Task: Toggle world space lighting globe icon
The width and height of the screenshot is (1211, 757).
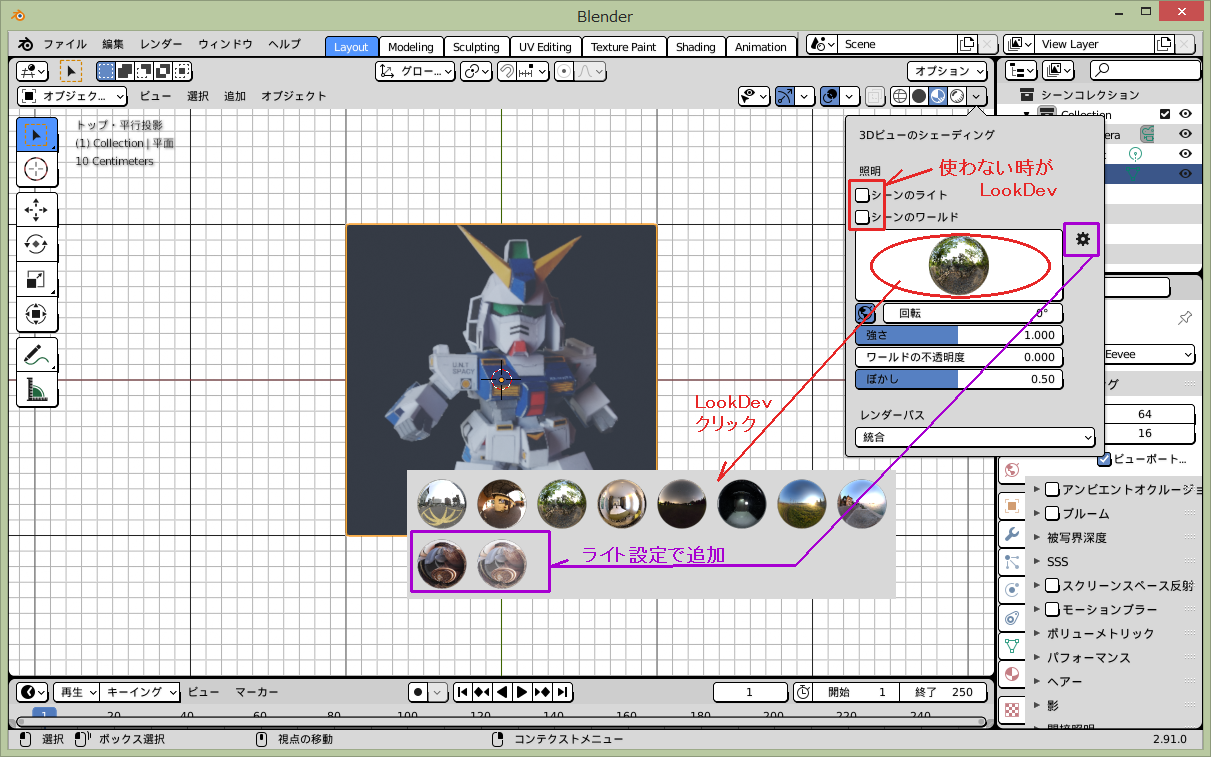Action: [866, 313]
